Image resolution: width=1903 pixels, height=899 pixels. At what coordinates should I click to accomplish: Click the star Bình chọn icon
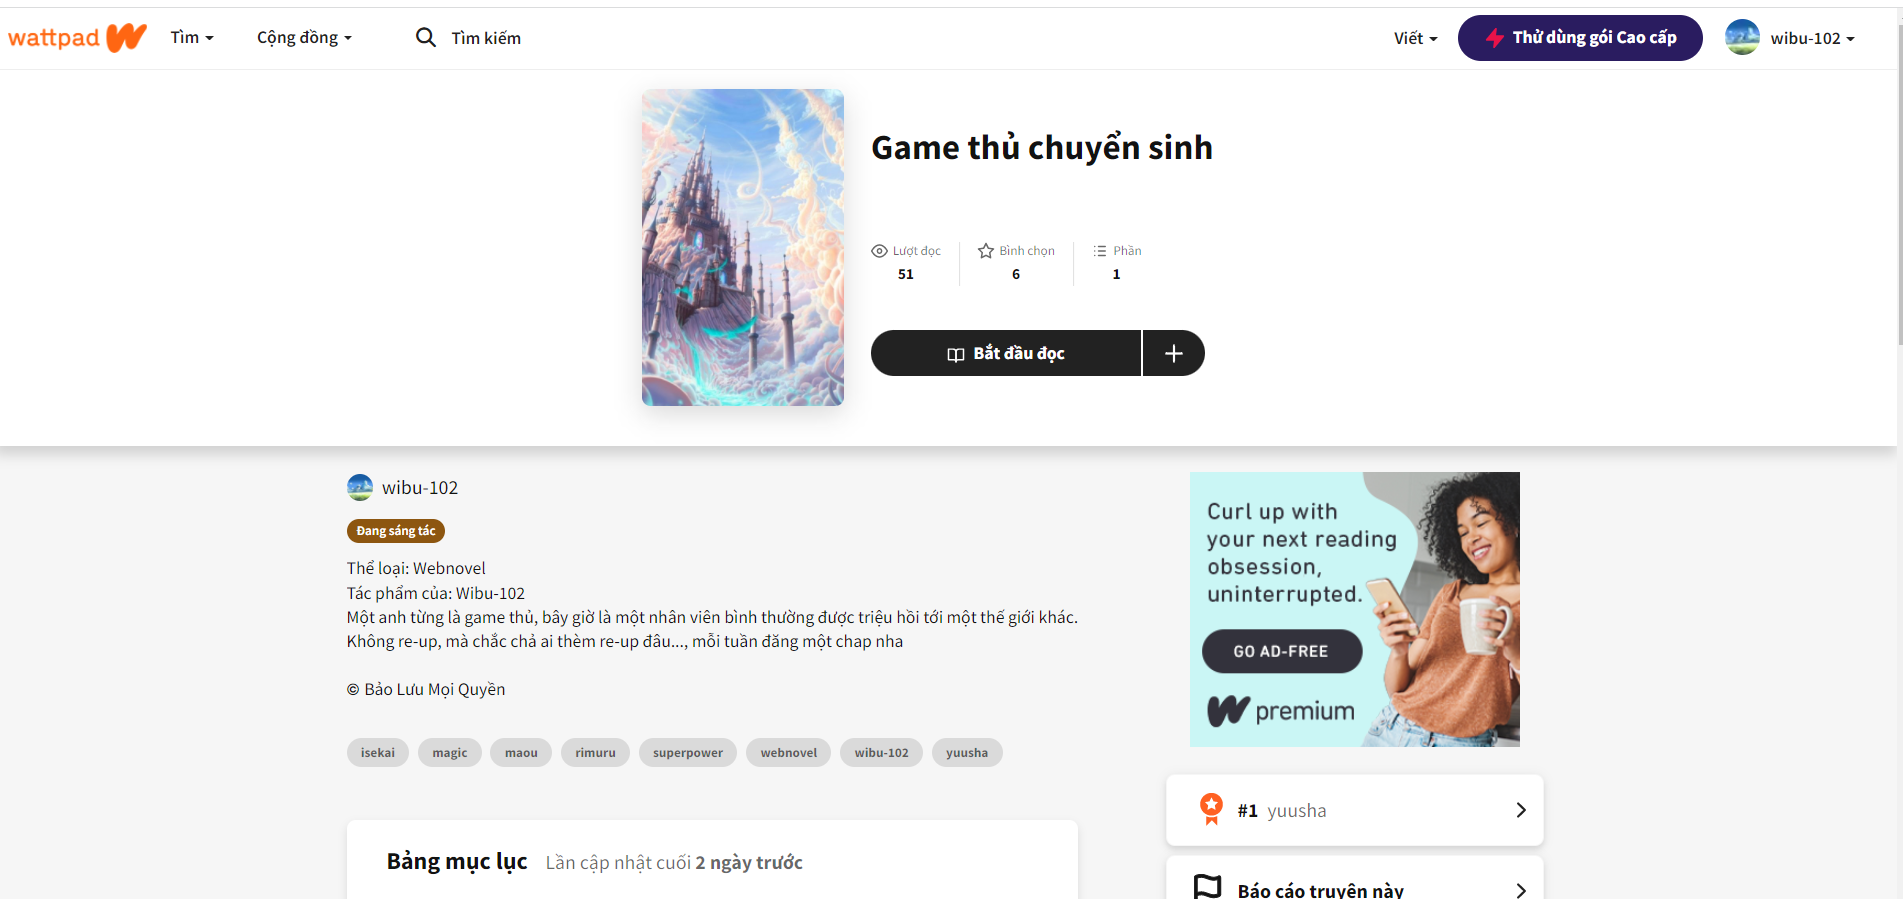pos(986,251)
